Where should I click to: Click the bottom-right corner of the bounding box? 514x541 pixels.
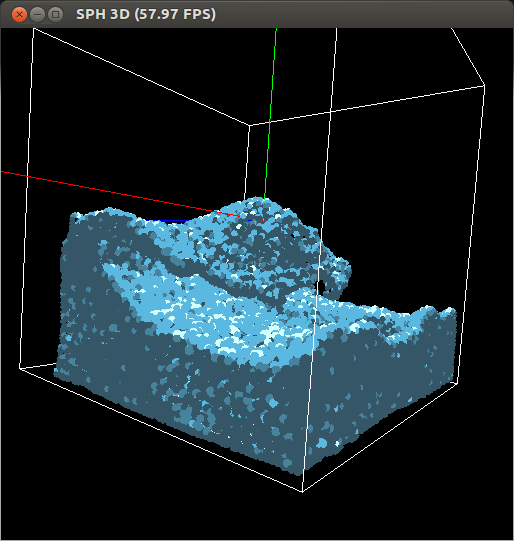pyautogui.click(x=458, y=383)
